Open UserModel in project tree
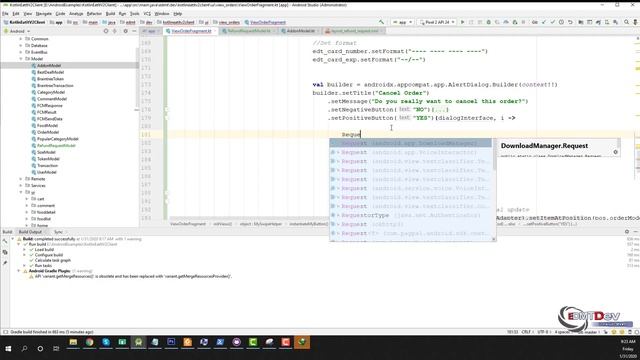Viewport: 640px width, 360px height. pos(47,172)
